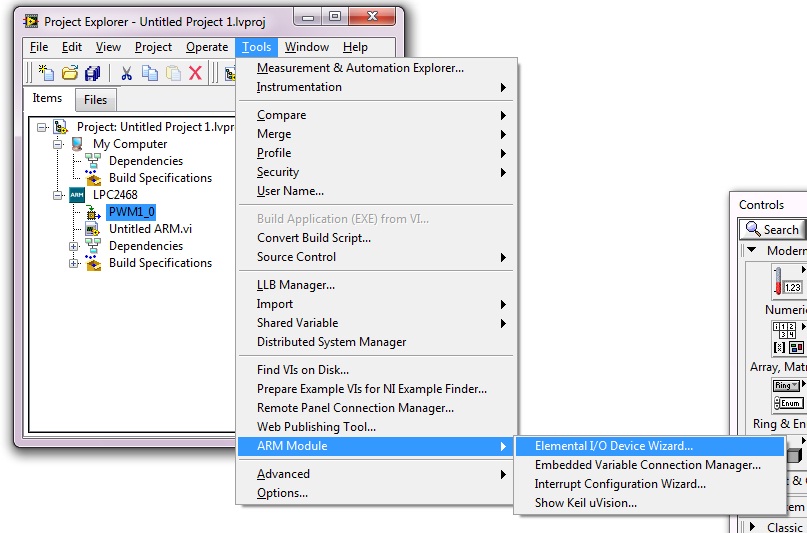Choose Options... in Tools menu
The height and width of the screenshot is (533, 807).
(378, 493)
